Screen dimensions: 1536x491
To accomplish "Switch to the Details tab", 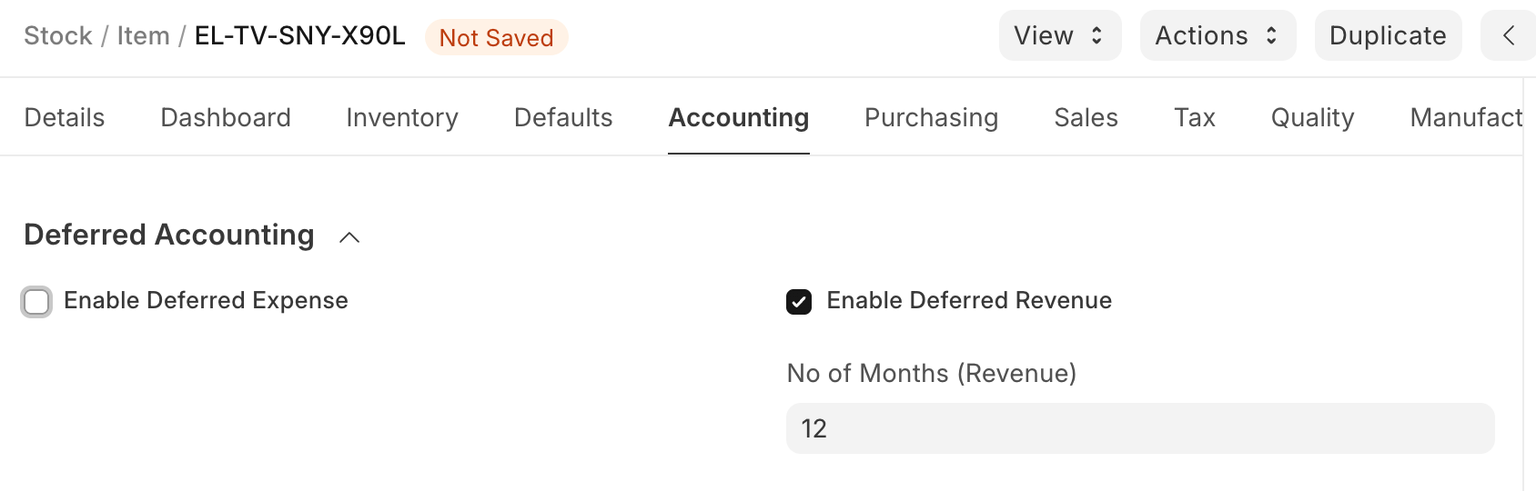I will click(x=64, y=118).
